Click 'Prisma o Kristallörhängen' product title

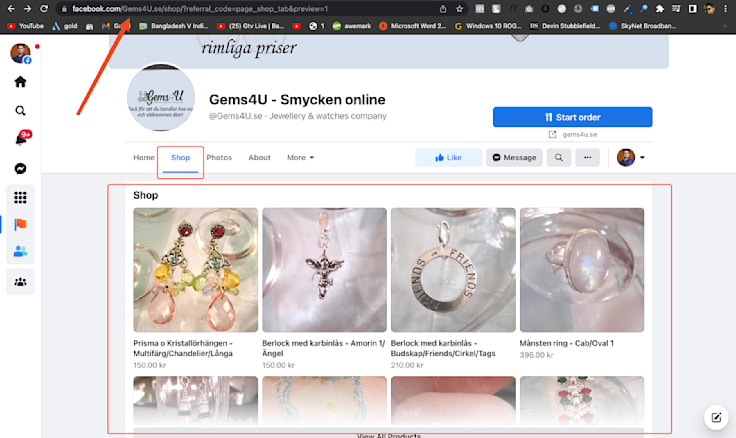pyautogui.click(x=183, y=348)
